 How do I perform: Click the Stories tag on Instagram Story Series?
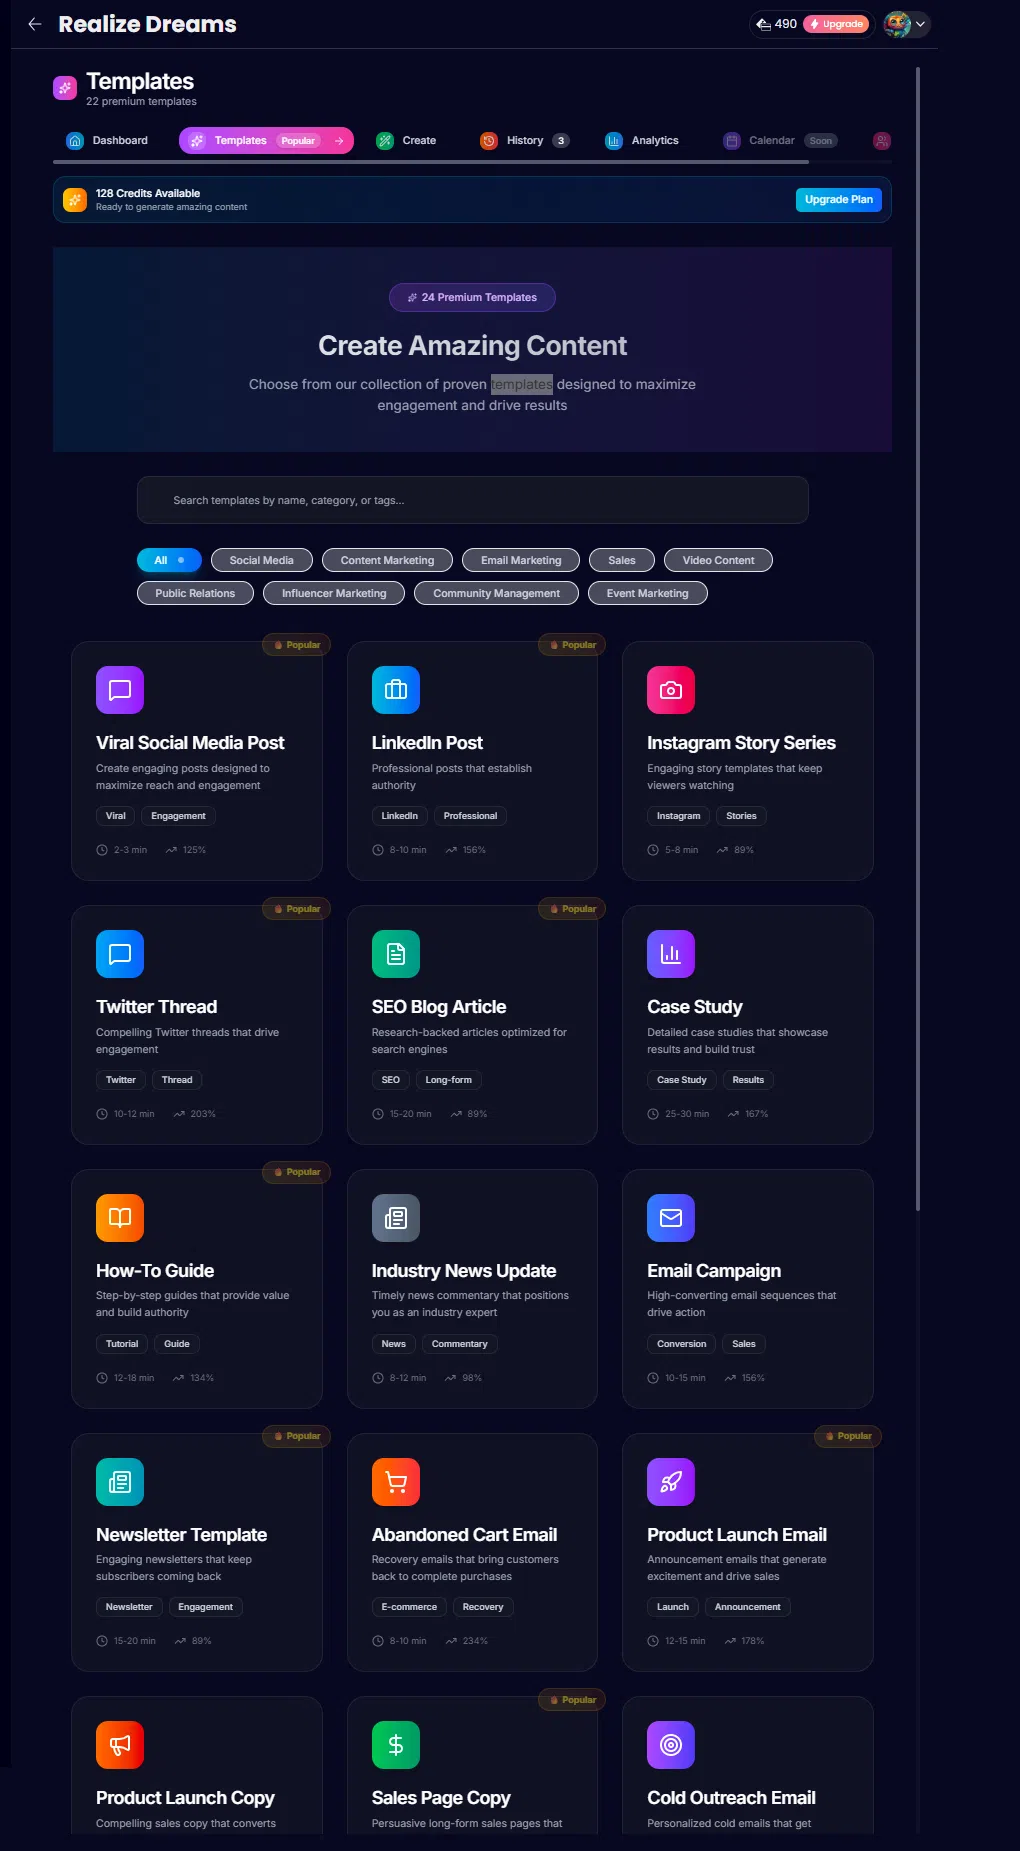coord(741,816)
